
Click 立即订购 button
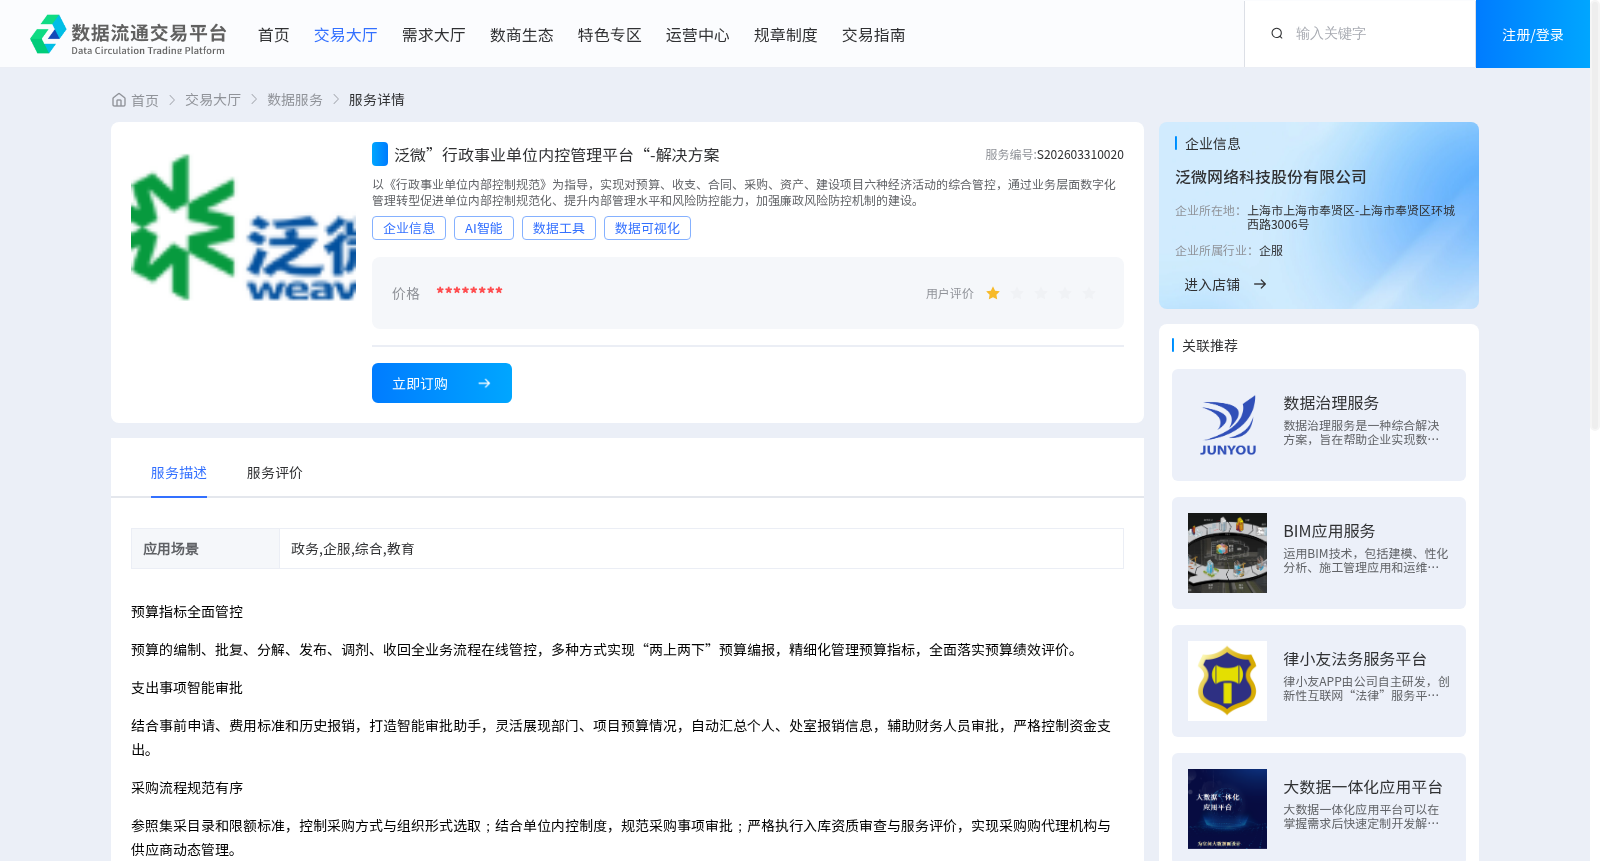pyautogui.click(x=442, y=383)
